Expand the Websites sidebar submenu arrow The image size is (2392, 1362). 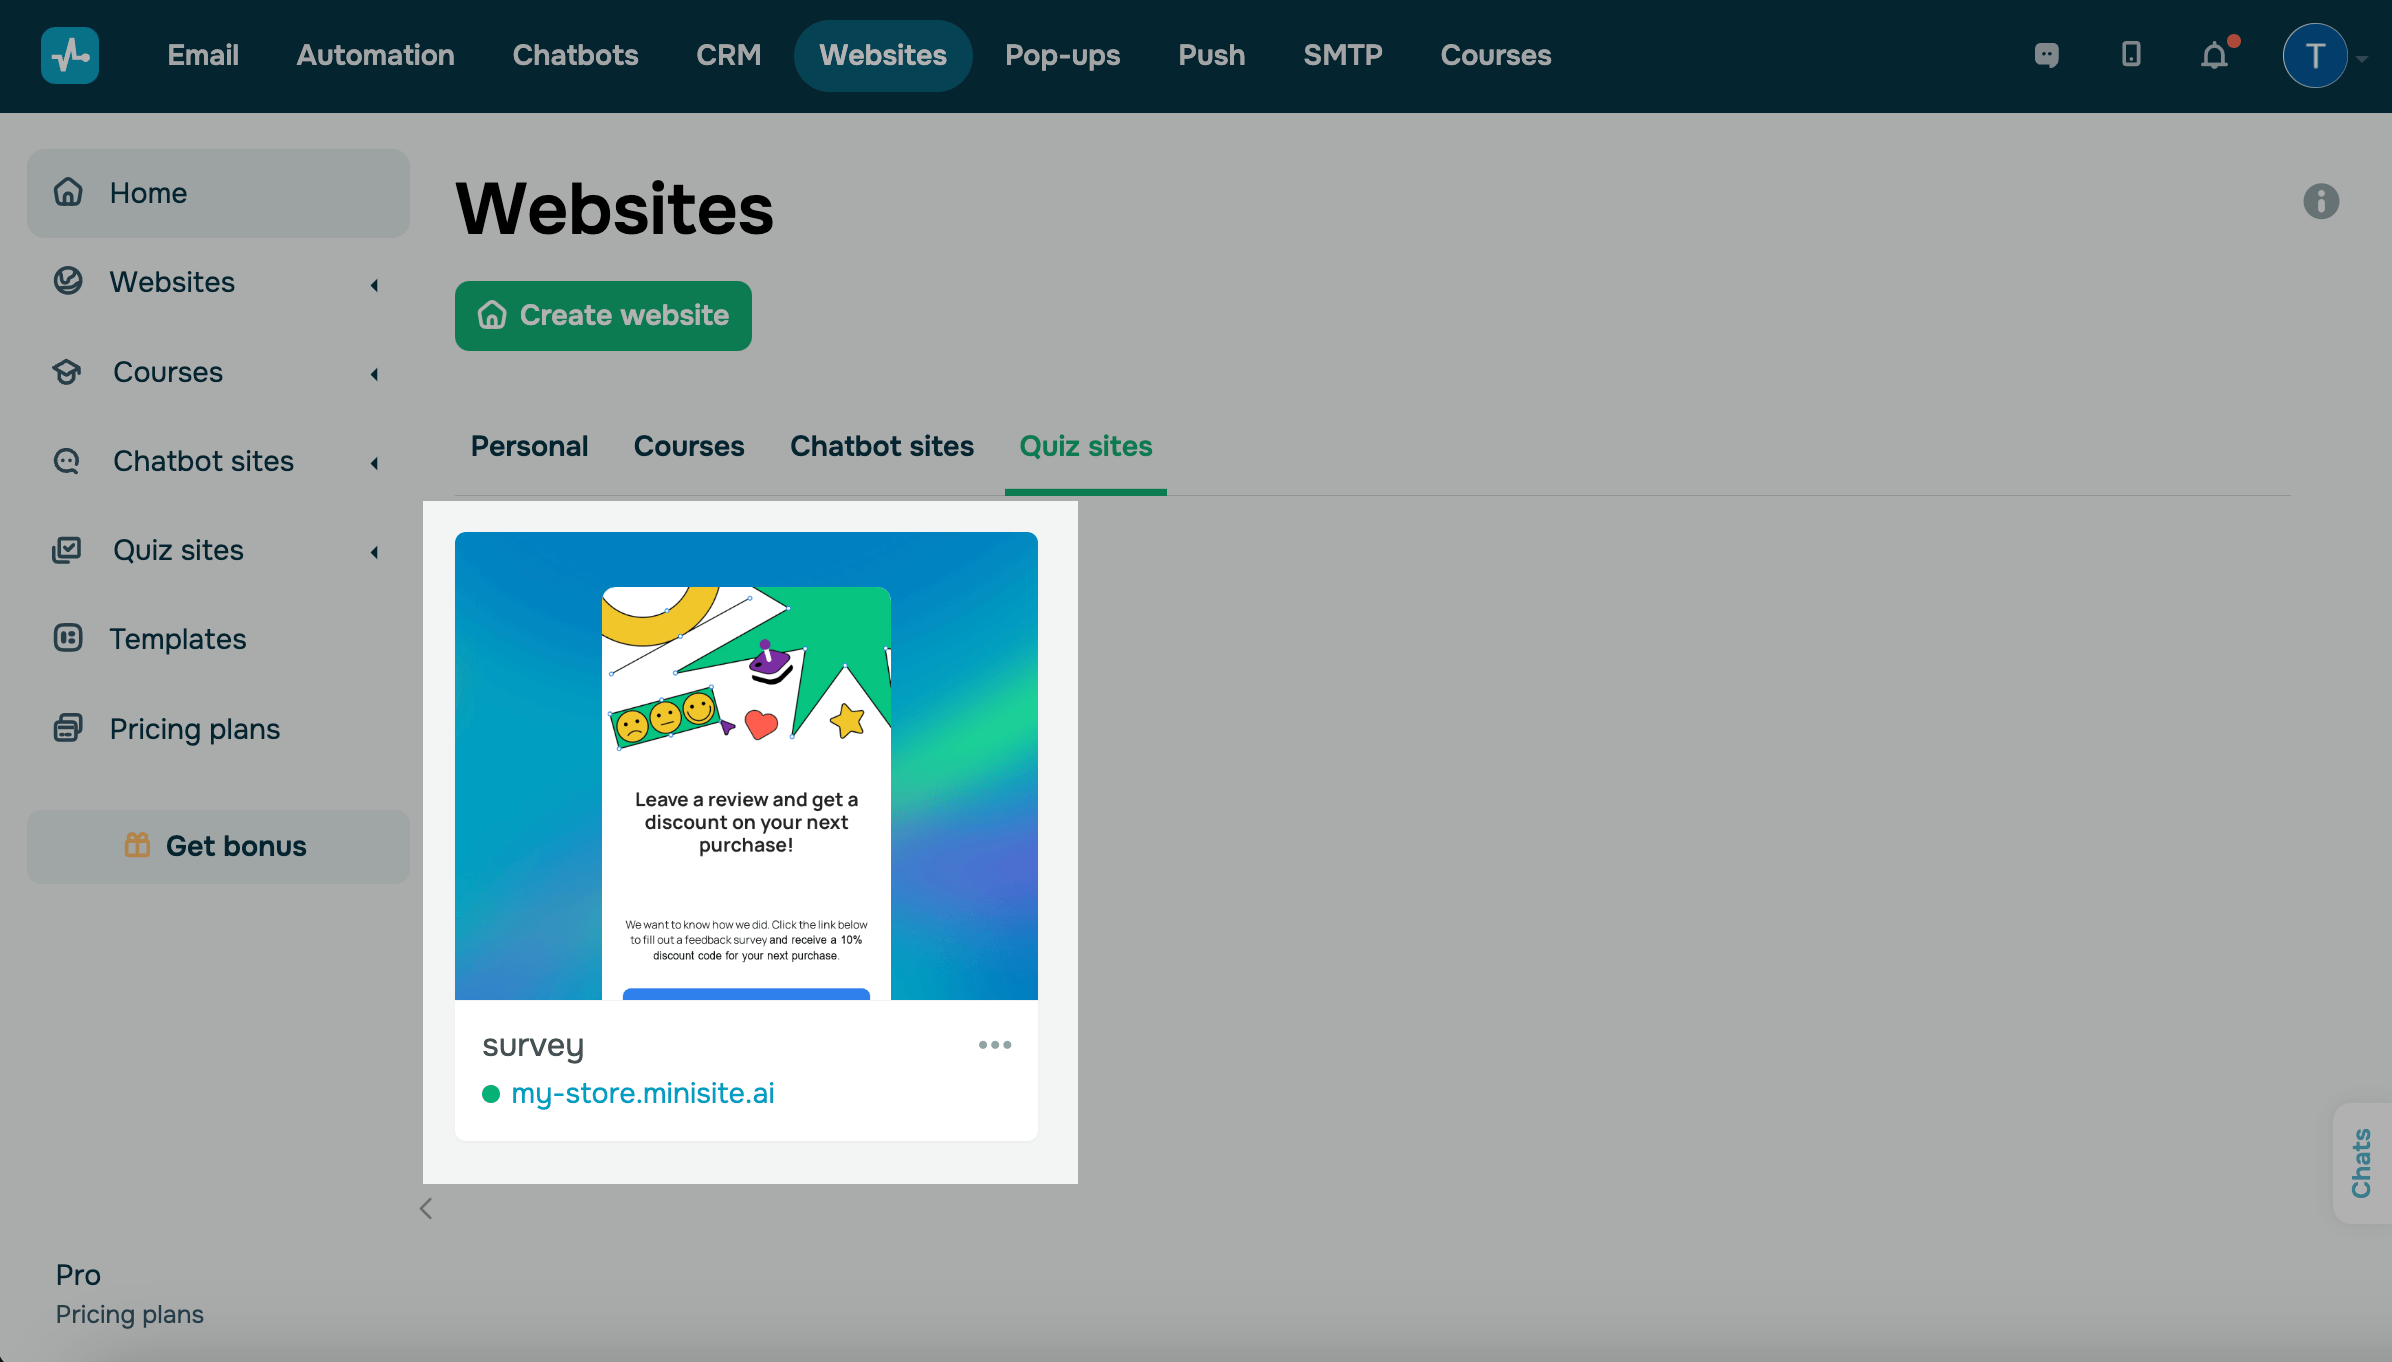375,285
